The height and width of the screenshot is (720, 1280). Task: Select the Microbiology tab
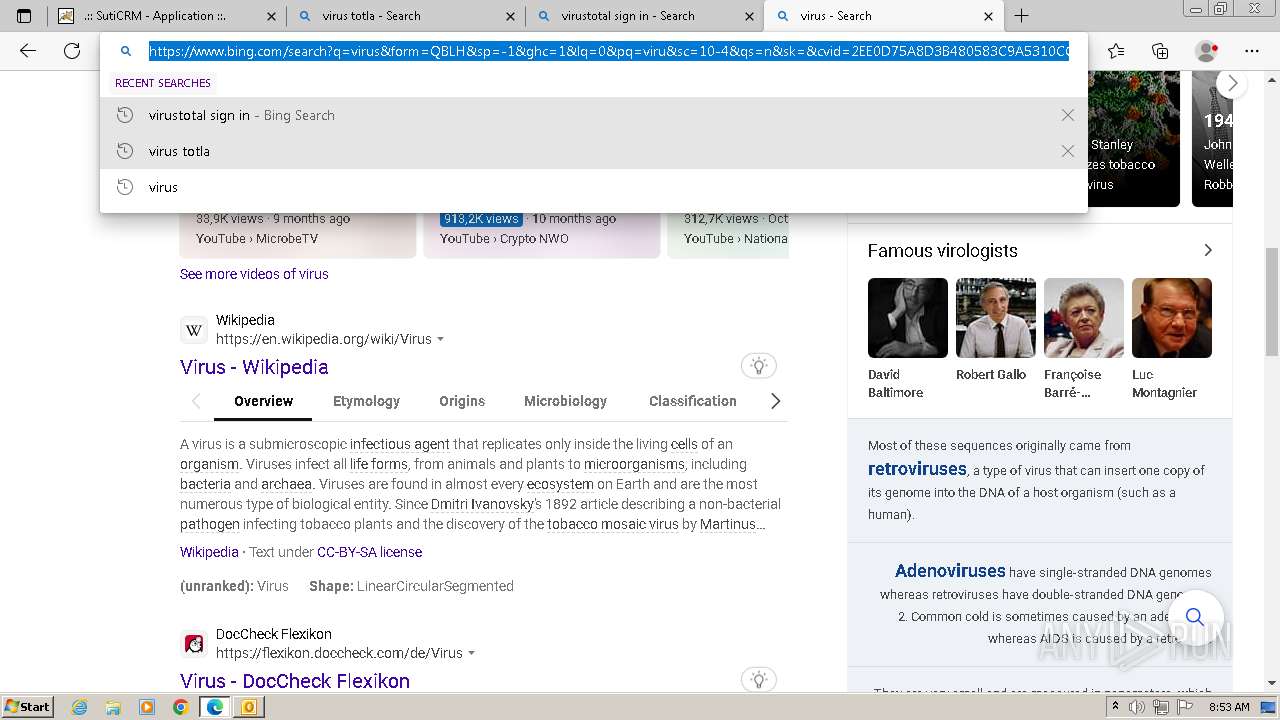click(565, 401)
